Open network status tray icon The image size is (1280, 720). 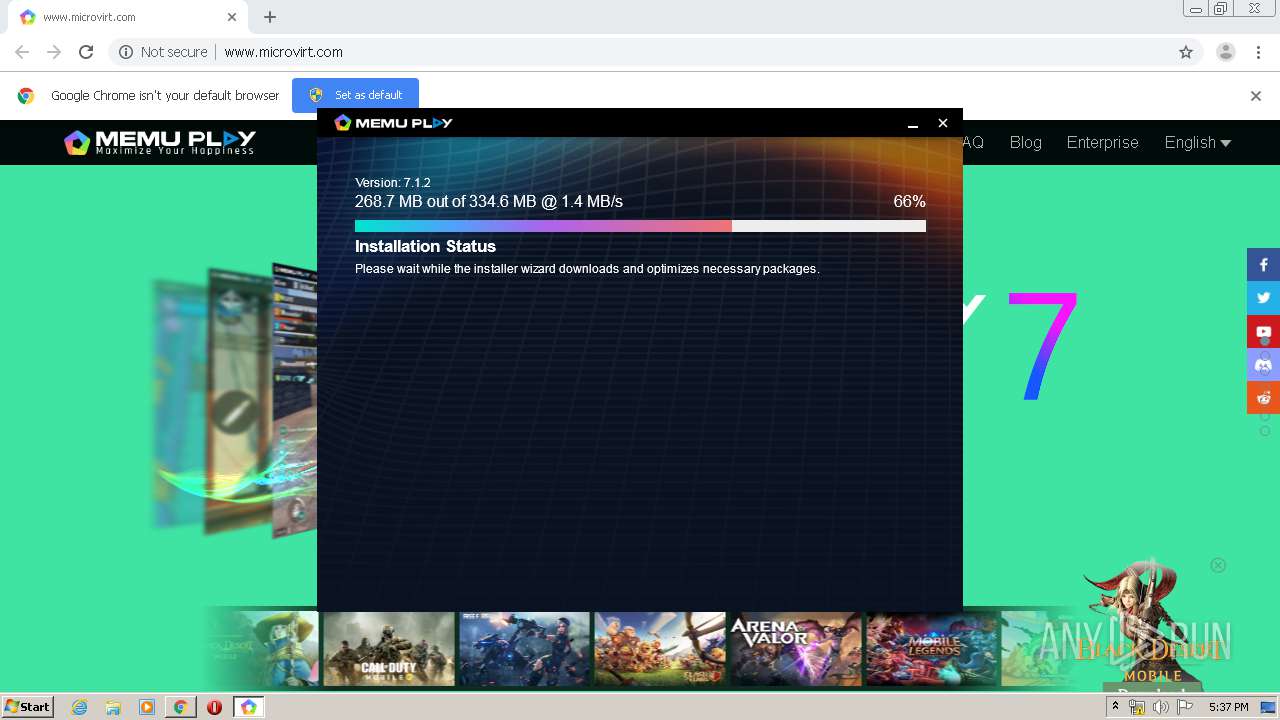click(x=1137, y=707)
